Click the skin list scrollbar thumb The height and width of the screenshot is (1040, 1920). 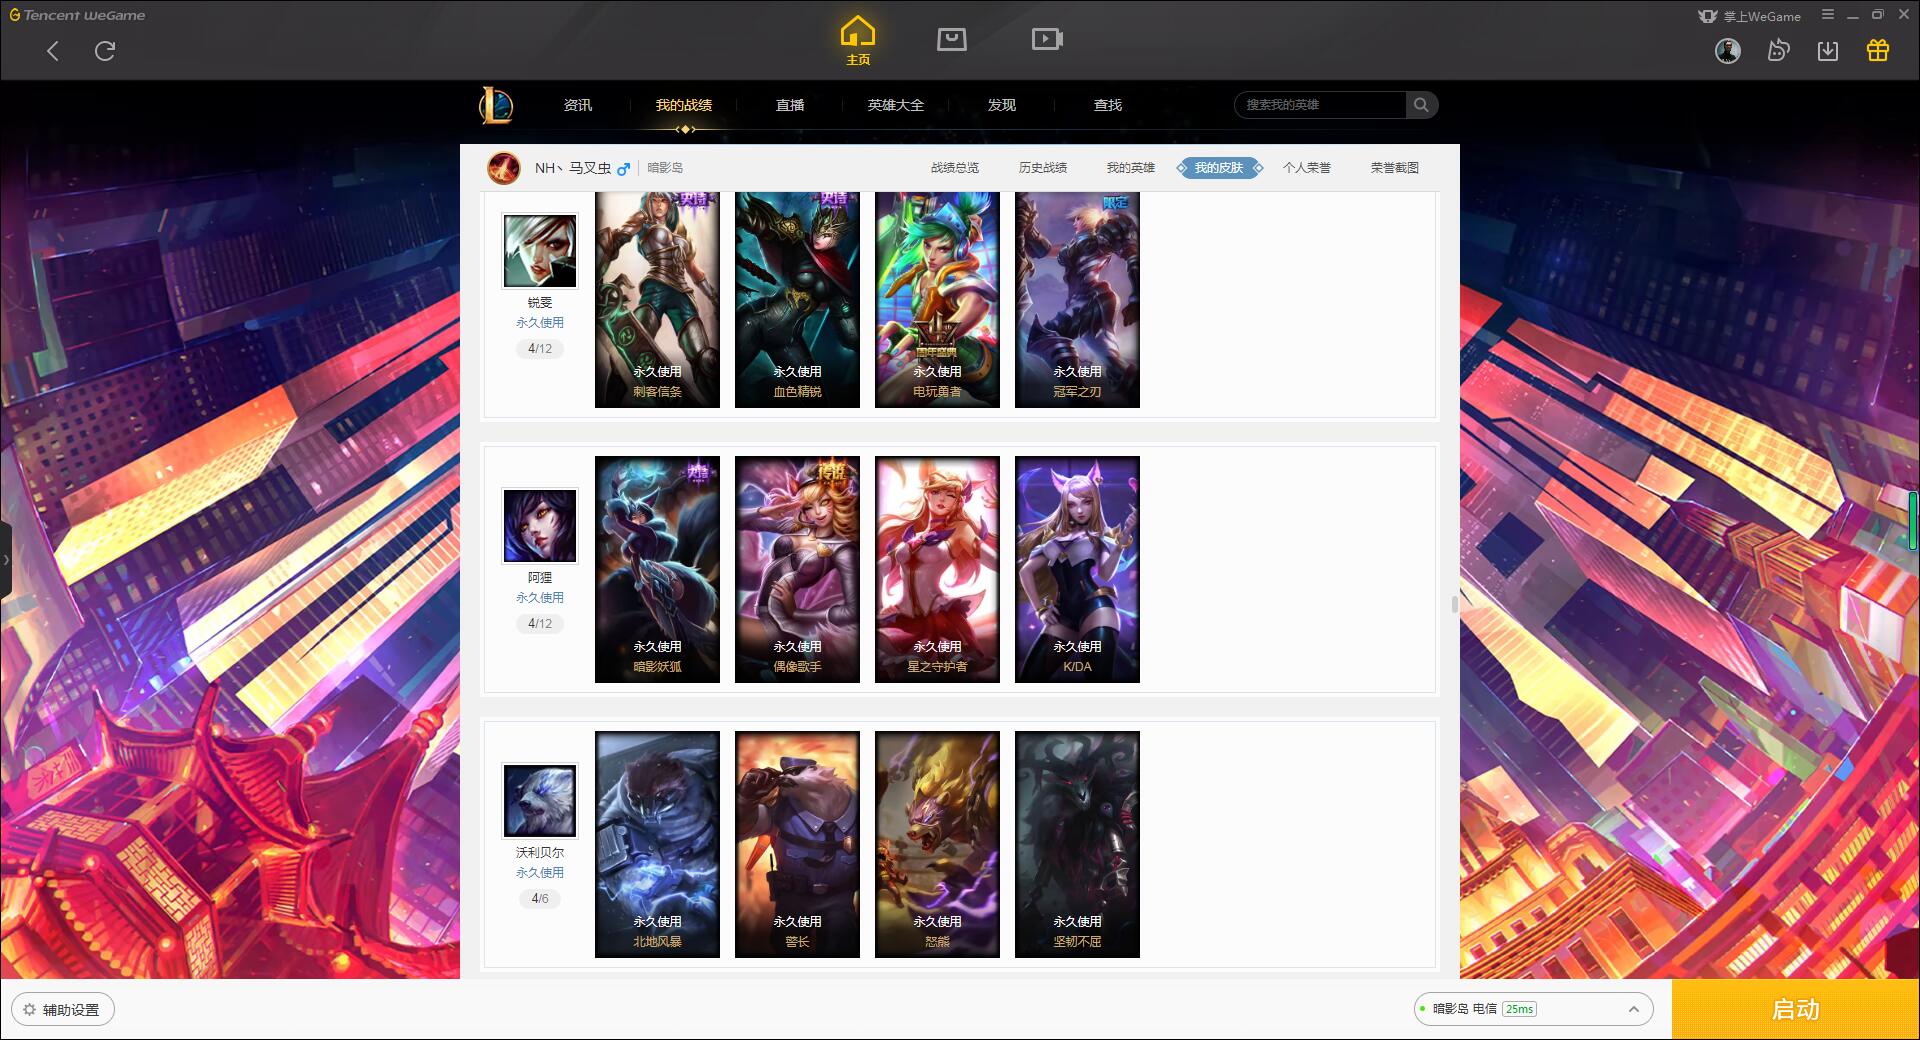1455,604
